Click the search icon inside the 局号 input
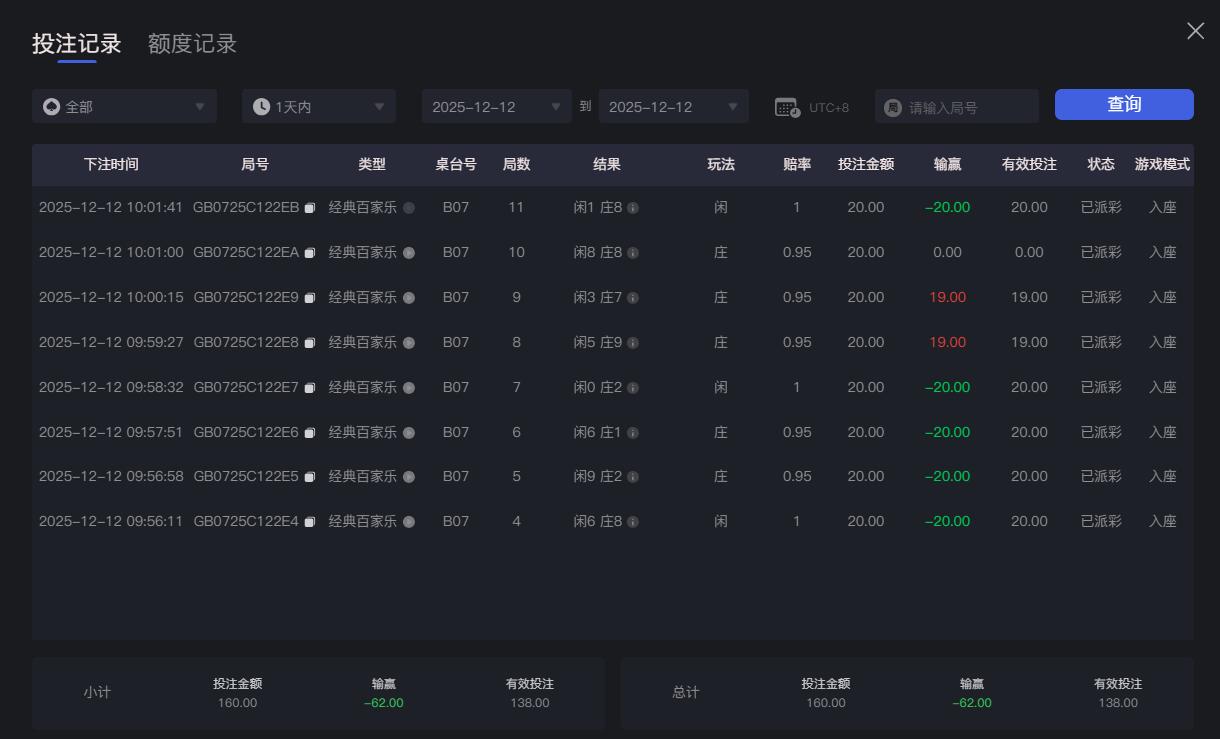 (x=891, y=105)
